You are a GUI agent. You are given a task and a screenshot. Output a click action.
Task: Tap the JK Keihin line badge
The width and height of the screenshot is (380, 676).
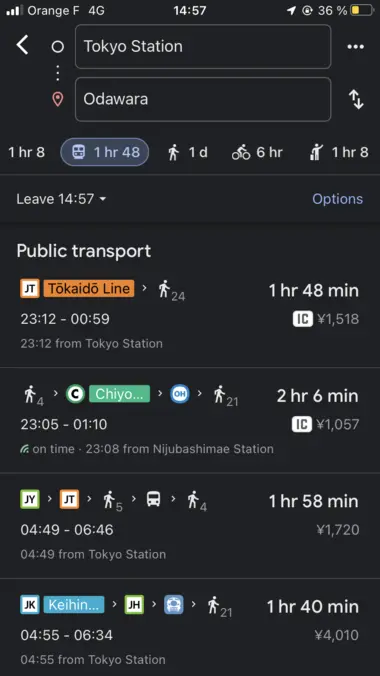coord(30,604)
